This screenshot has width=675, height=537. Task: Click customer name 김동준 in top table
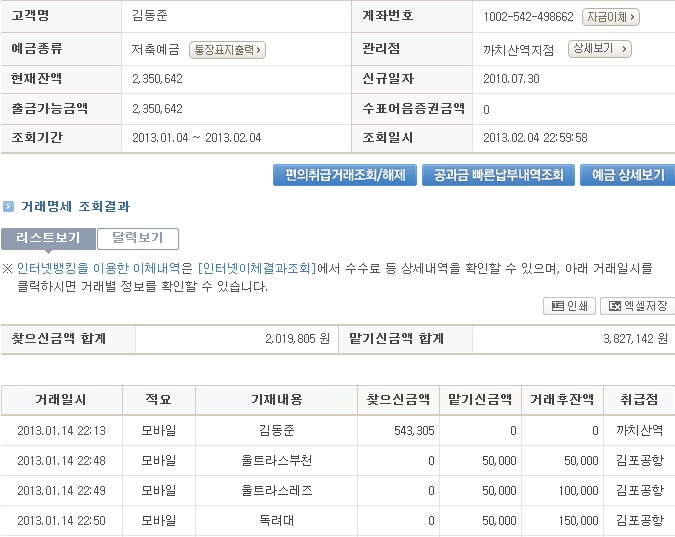pyautogui.click(x=149, y=16)
